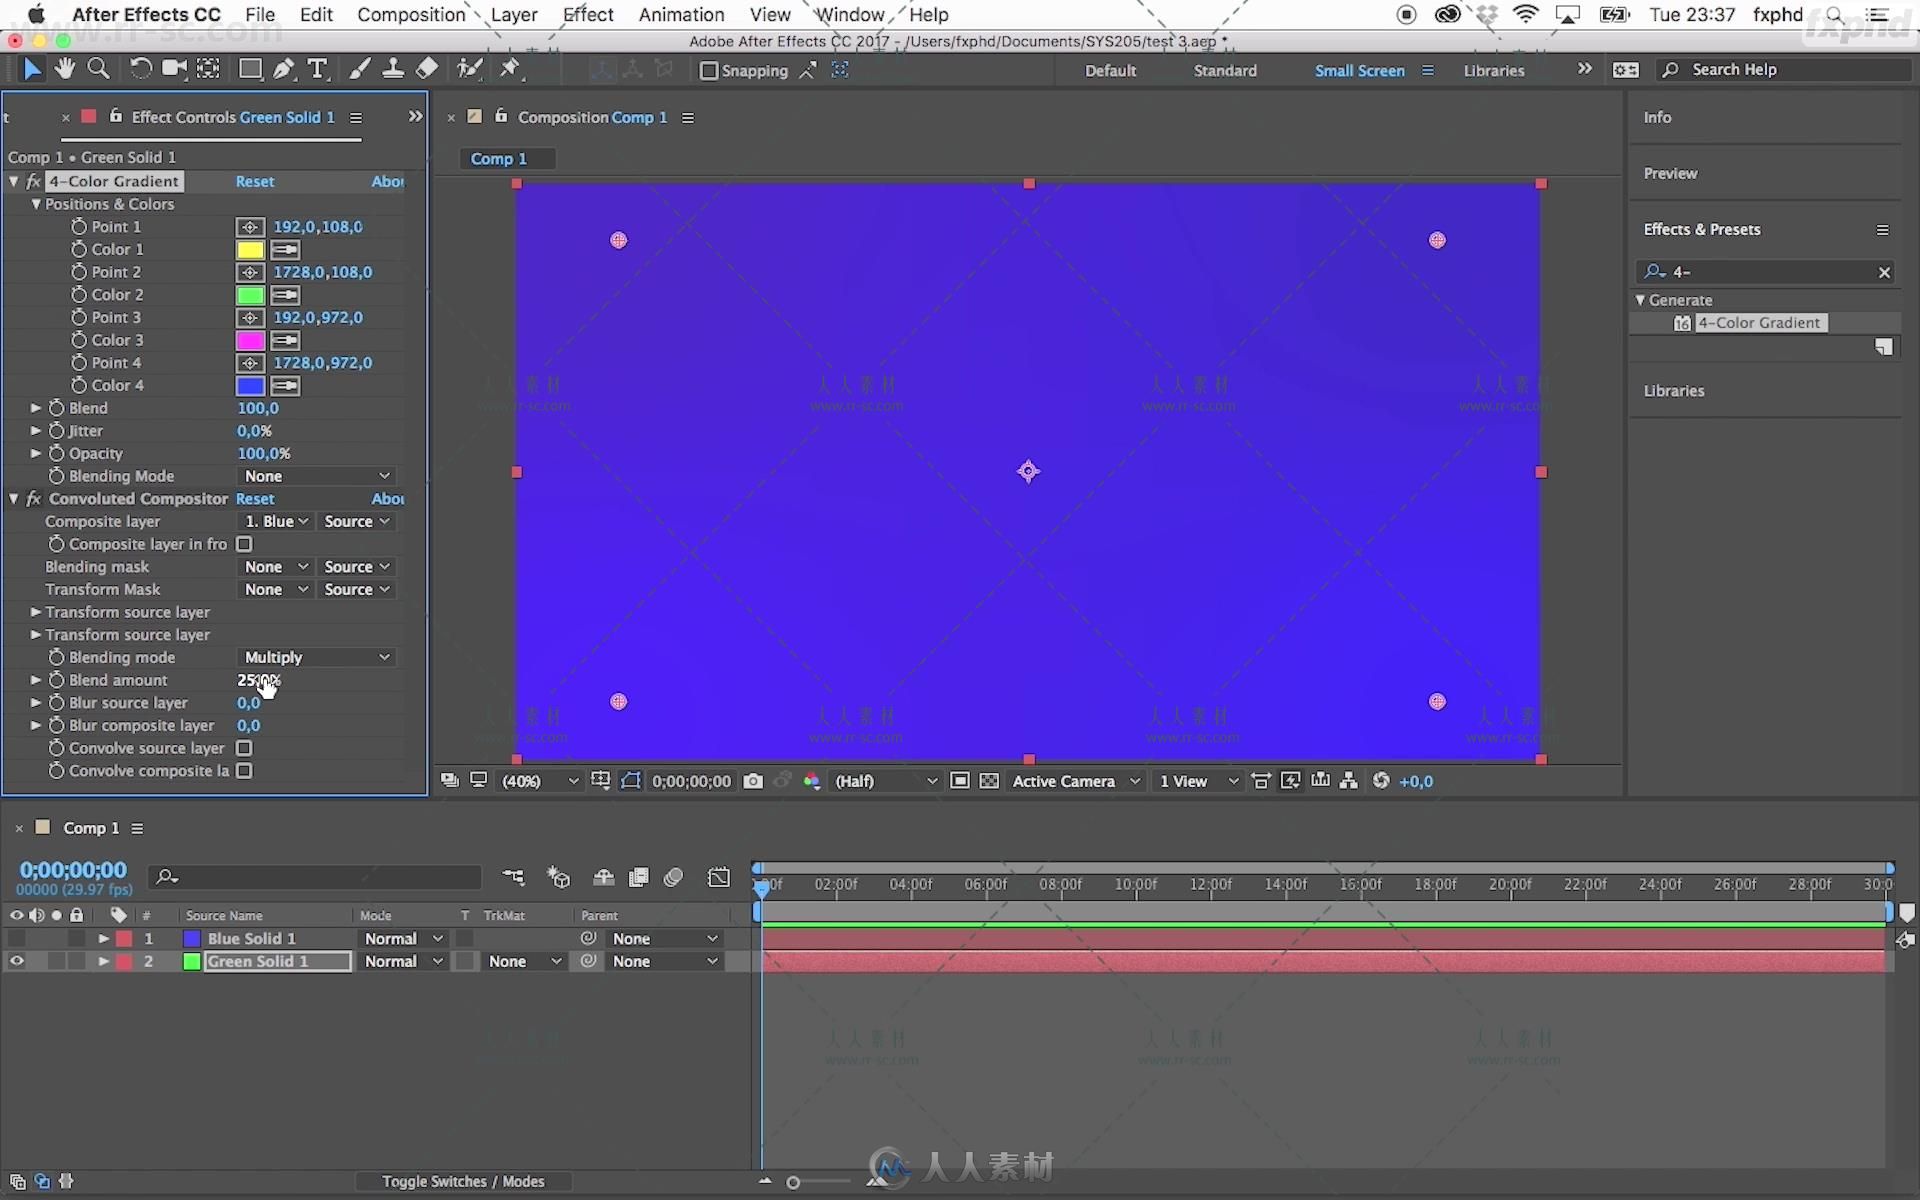Open the Preview panel
This screenshot has width=1920, height=1200.
pos(1670,173)
